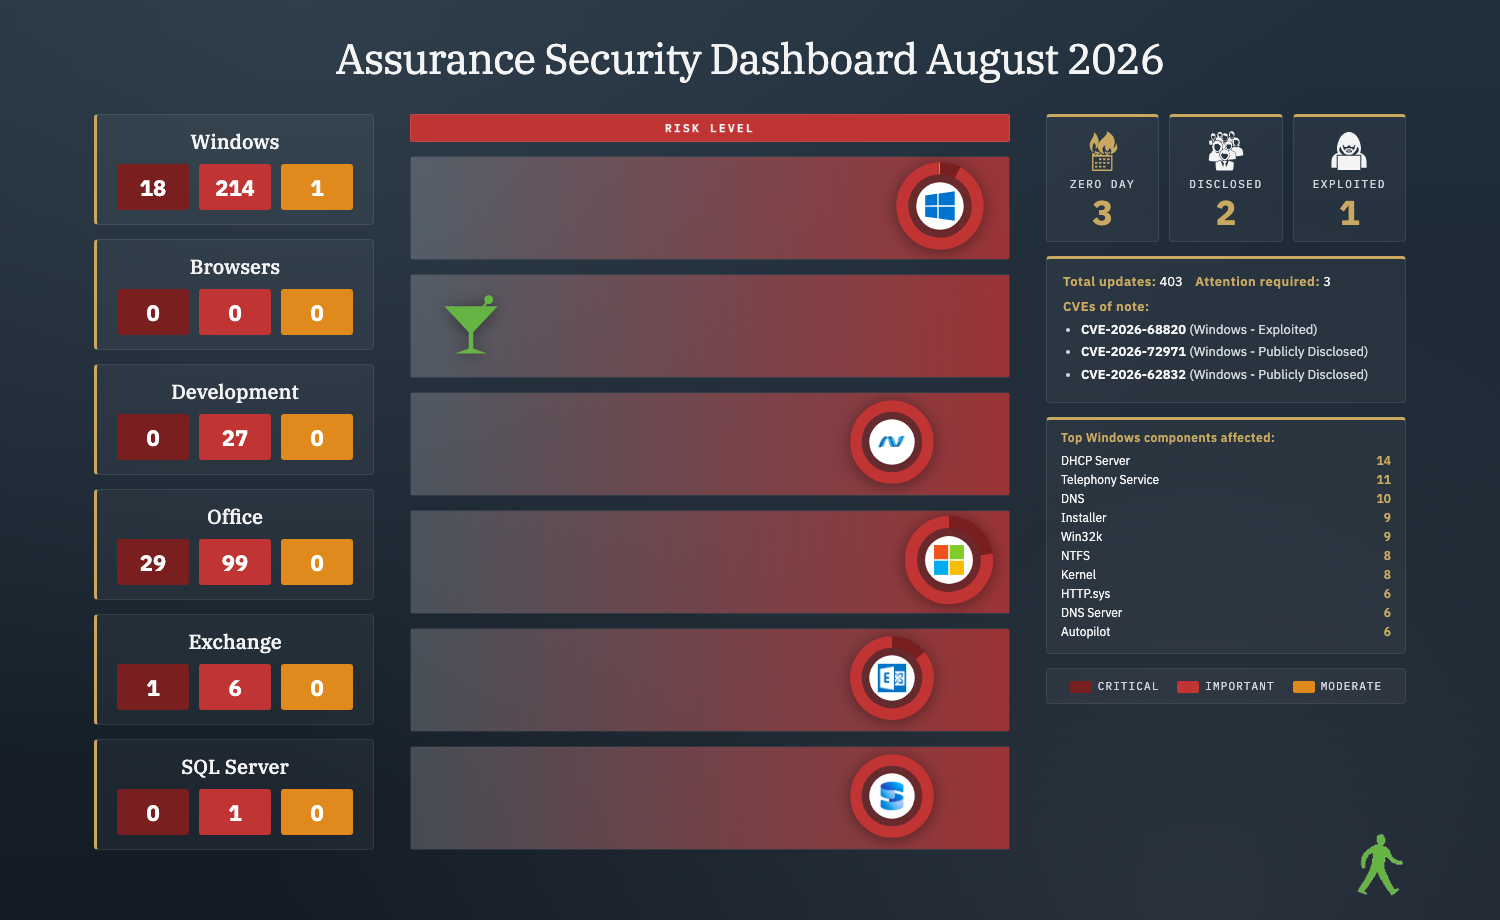The width and height of the screenshot is (1500, 920).
Task: Click the Windows card title
Action: tap(235, 142)
